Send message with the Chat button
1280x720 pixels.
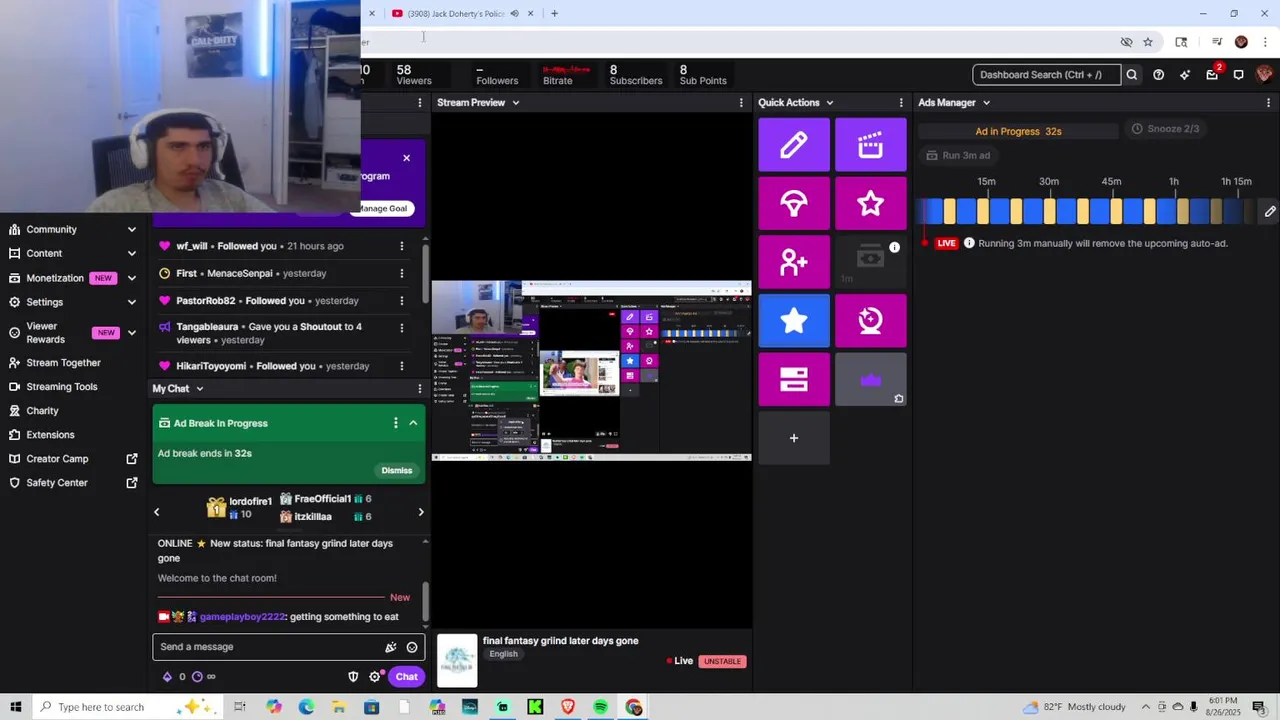point(406,677)
